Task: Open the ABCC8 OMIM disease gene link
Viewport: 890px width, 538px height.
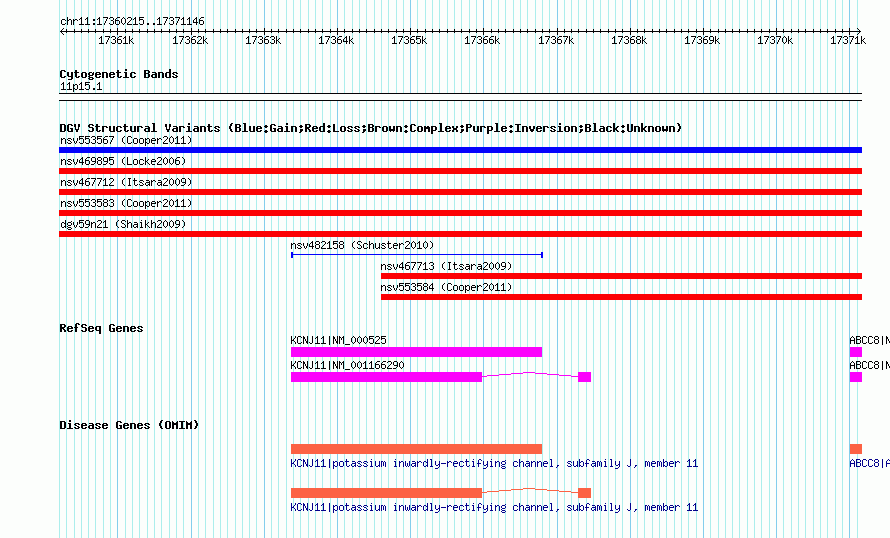Action: click(x=869, y=464)
